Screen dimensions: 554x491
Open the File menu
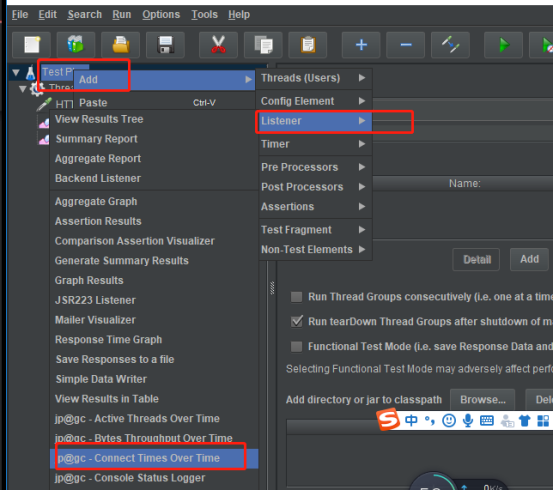(x=20, y=14)
